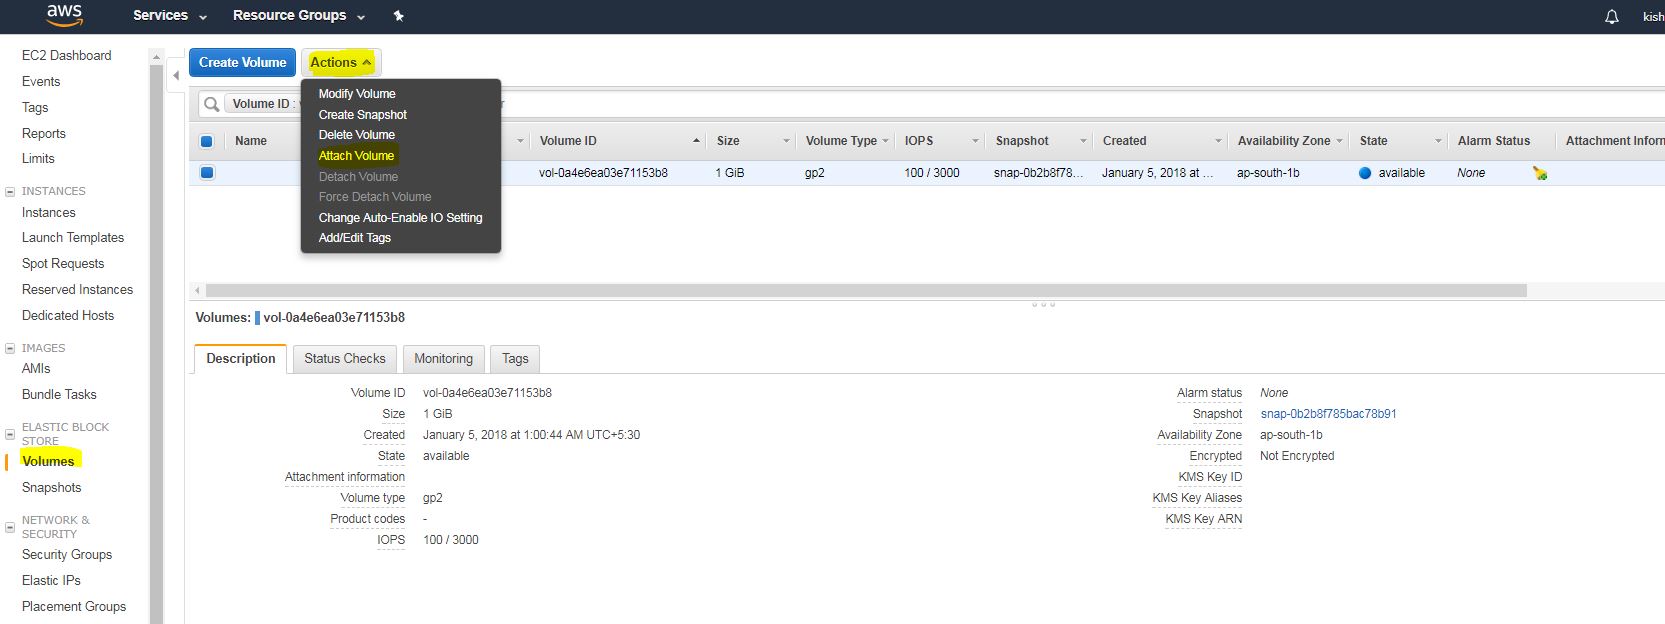Viewport: 1665px width, 624px height.
Task: Collapse the Instances section in sidebar
Action: point(10,191)
